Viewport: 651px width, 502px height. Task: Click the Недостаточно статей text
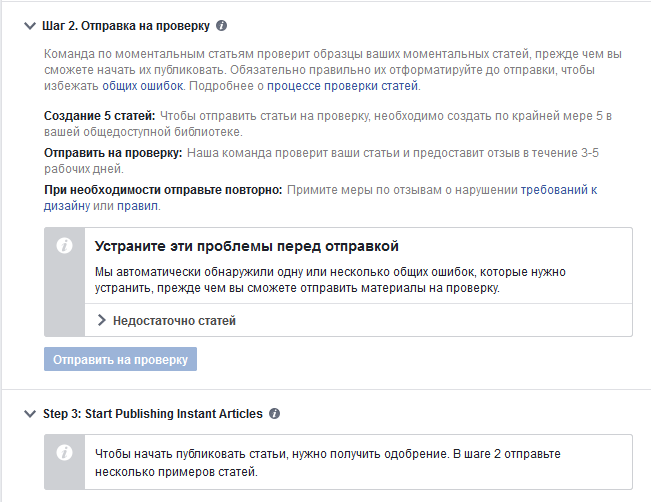point(174,321)
